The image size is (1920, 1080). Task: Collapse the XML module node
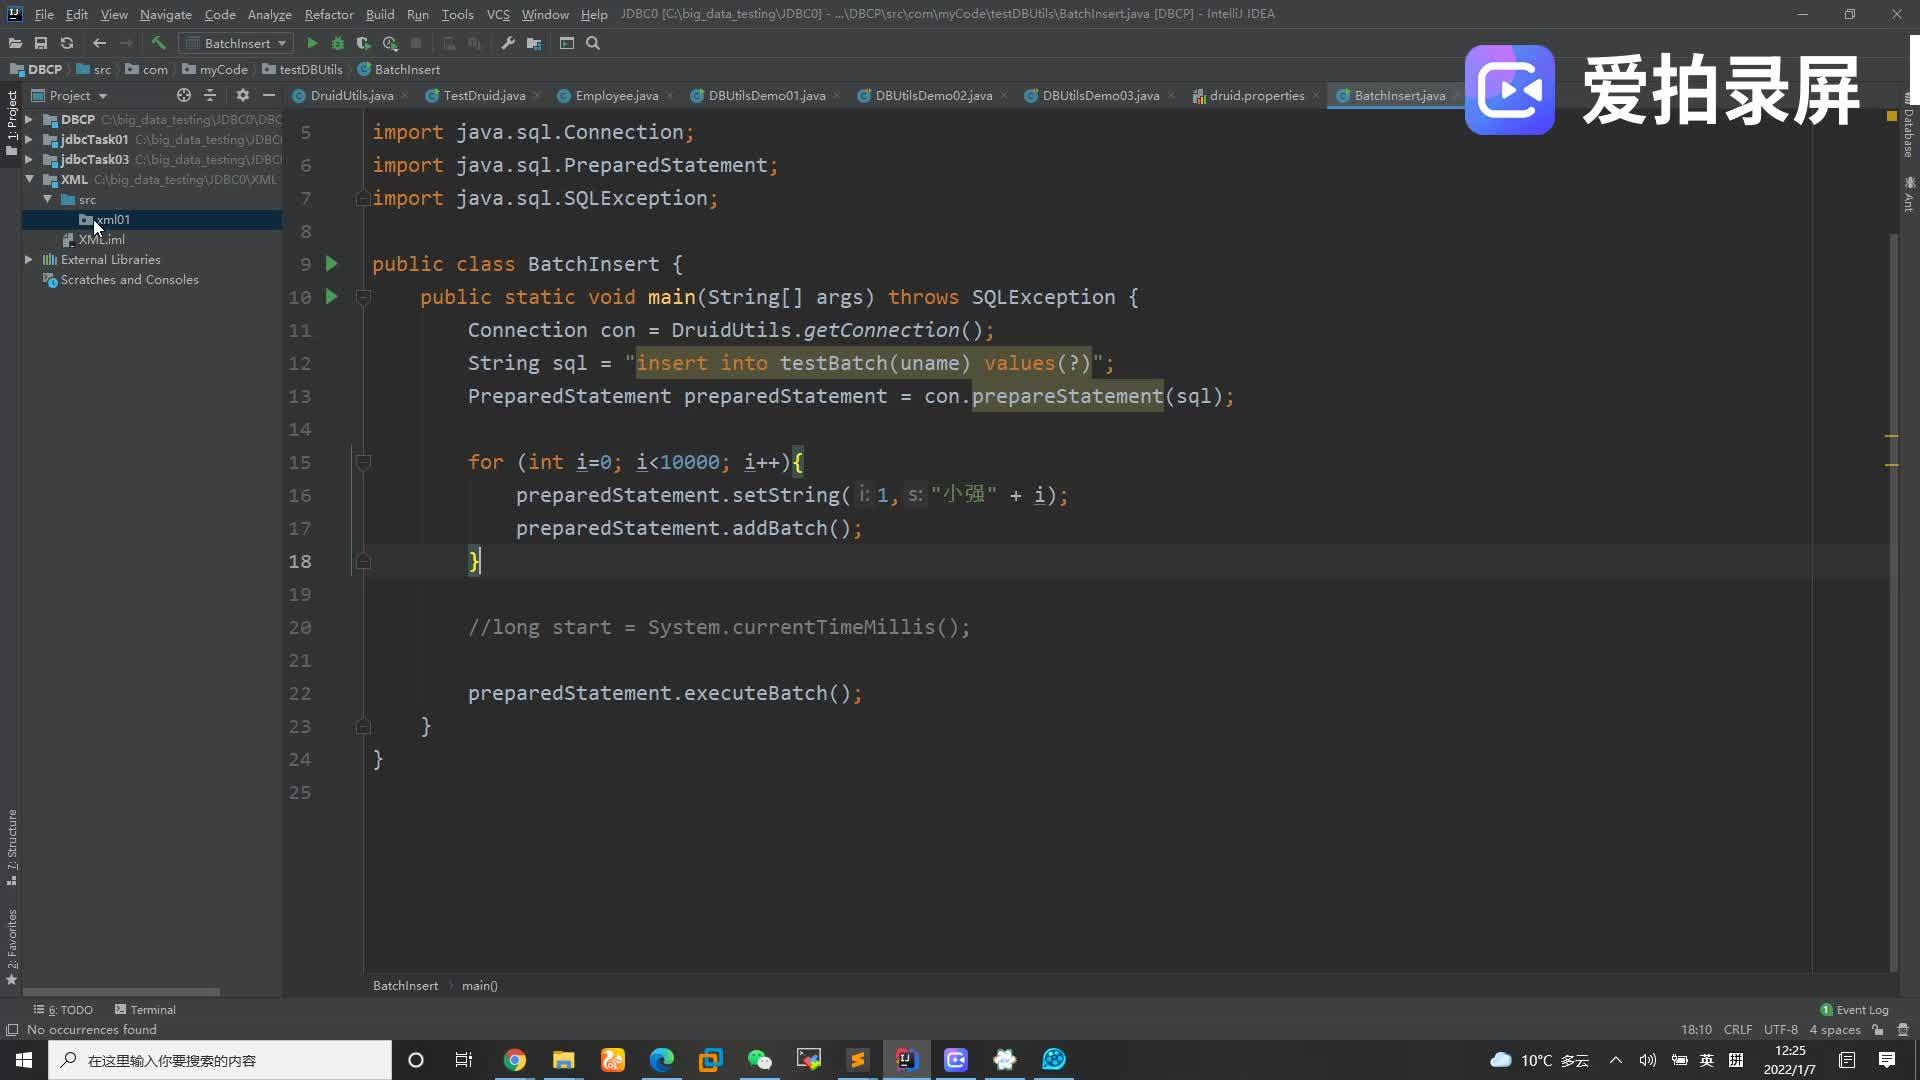point(29,179)
